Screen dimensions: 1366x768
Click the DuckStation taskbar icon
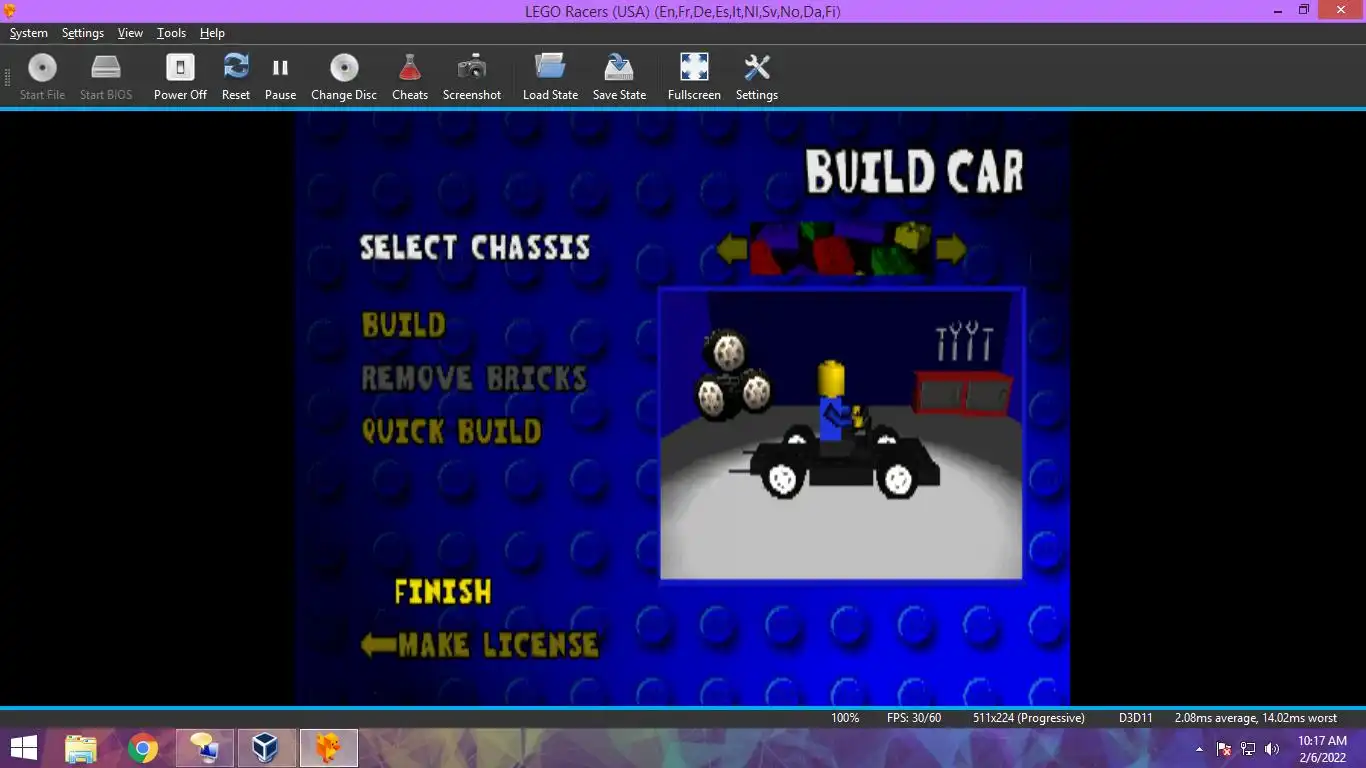(x=328, y=748)
